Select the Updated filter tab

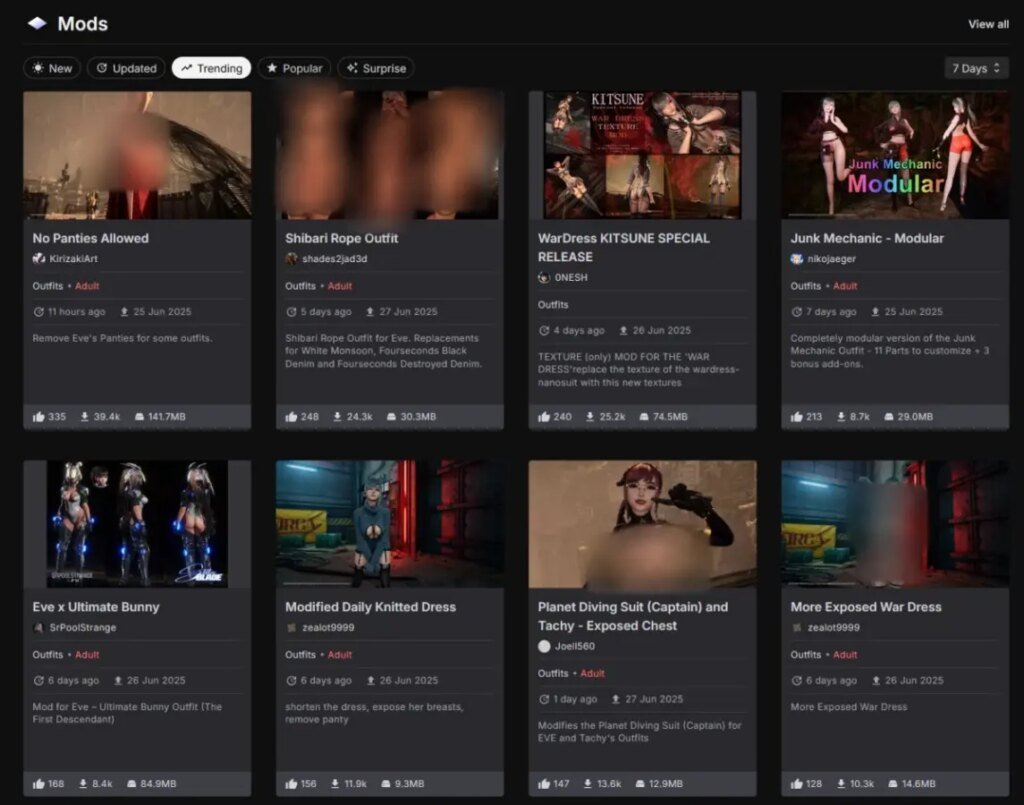click(x=126, y=68)
